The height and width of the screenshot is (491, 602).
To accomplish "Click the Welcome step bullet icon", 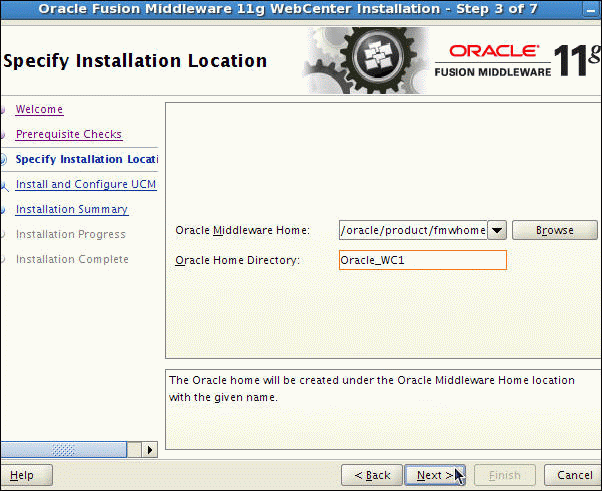I will coord(3,111).
